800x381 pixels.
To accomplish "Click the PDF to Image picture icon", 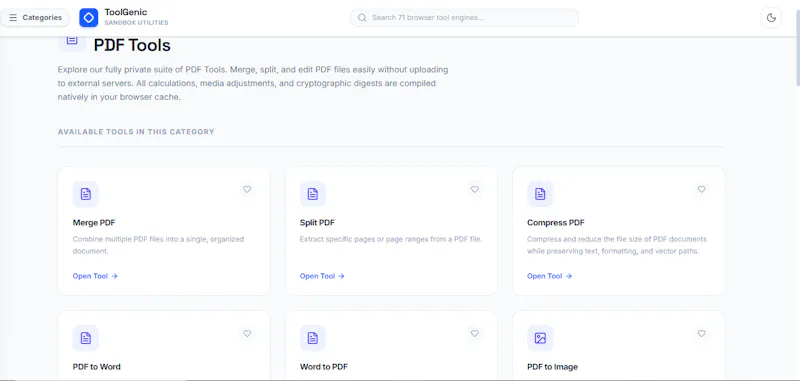I will [x=540, y=338].
